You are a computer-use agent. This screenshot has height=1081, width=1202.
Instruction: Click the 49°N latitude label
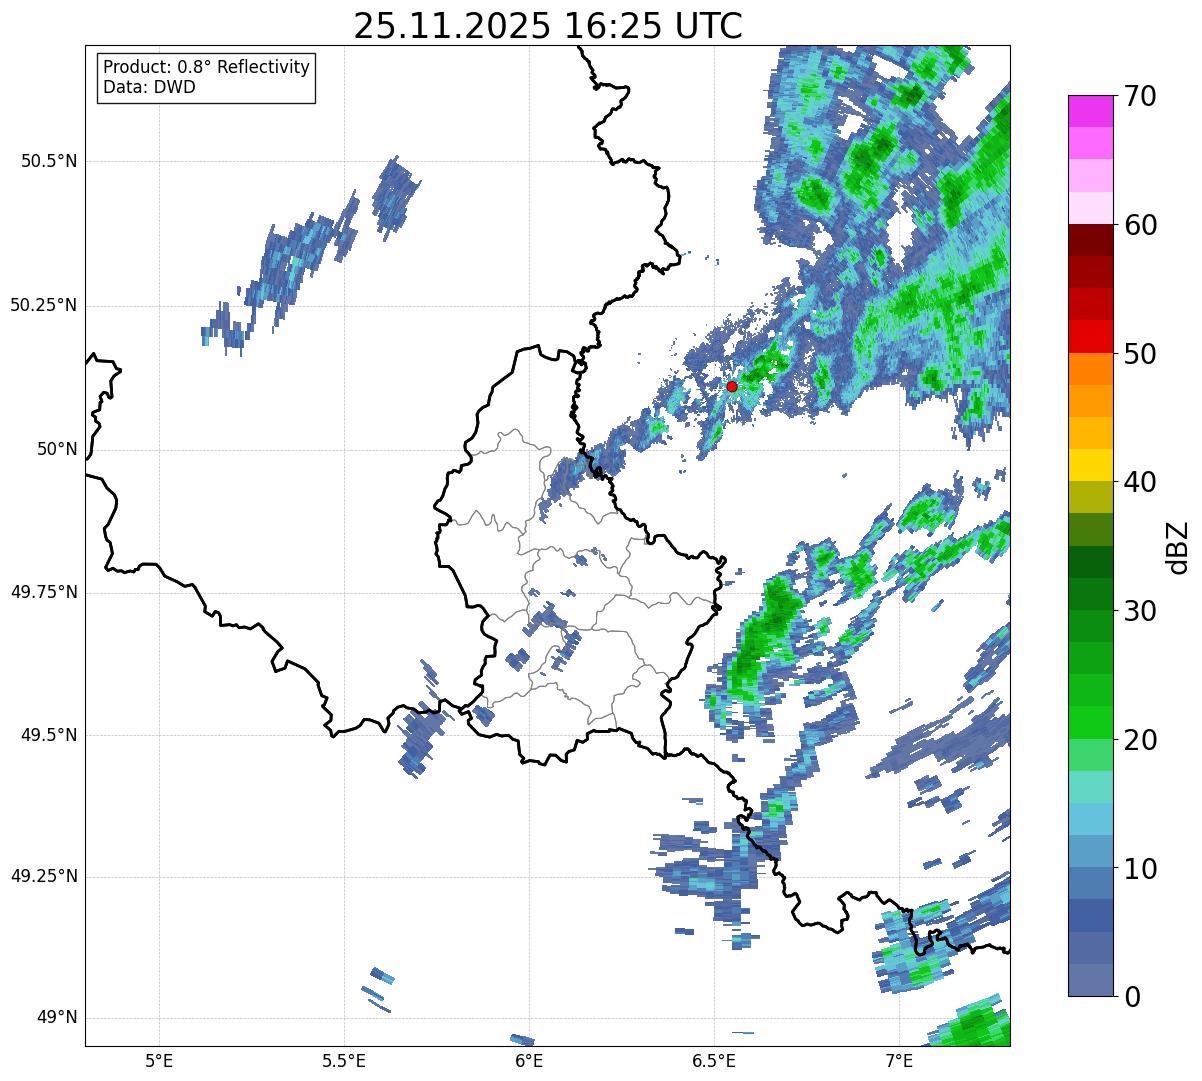click(57, 1017)
